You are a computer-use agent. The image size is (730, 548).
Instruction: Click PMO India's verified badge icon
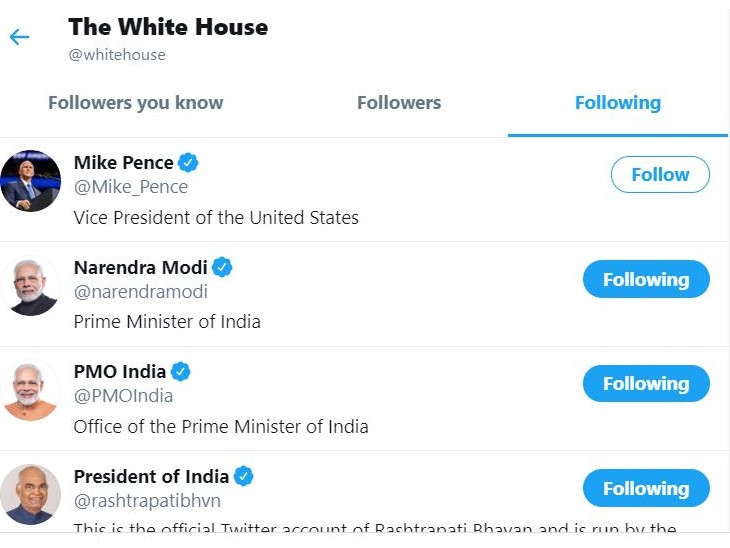coord(181,372)
